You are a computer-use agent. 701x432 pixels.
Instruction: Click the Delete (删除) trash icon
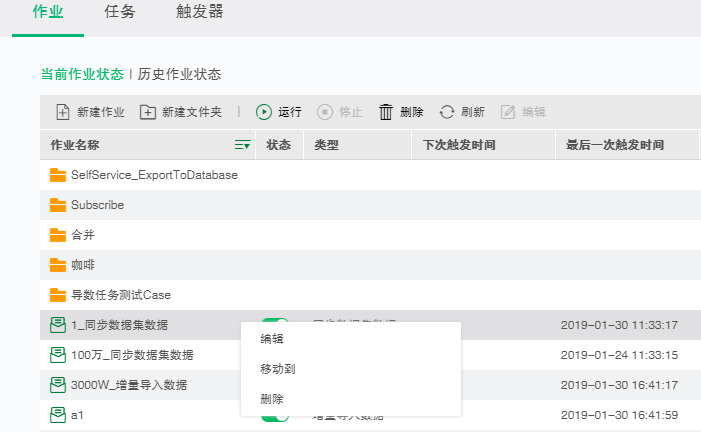(386, 112)
